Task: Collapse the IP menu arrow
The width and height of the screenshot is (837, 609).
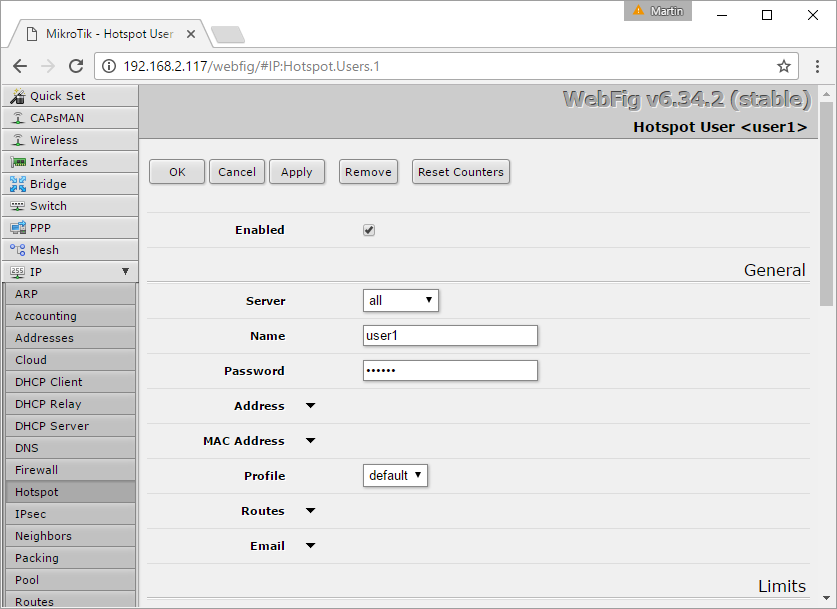Action: [x=125, y=271]
